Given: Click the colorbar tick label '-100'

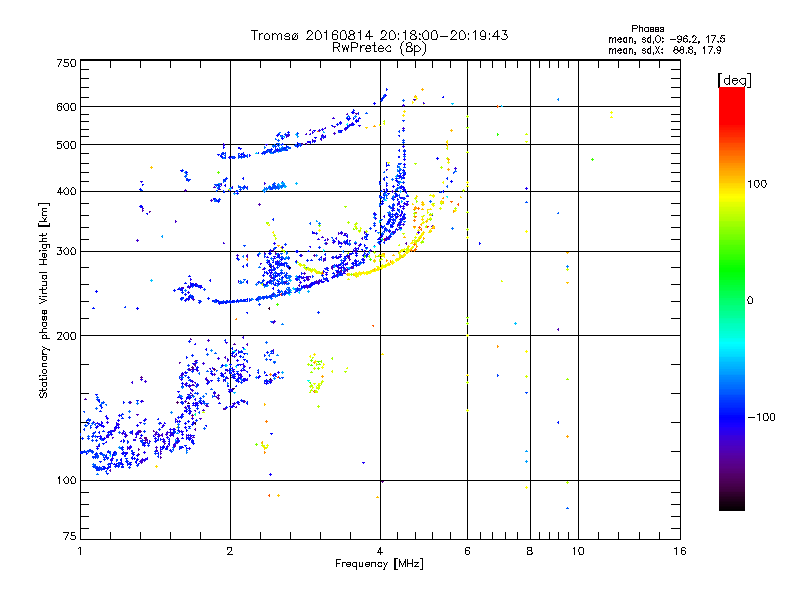Looking at the screenshot, I should click(761, 417).
